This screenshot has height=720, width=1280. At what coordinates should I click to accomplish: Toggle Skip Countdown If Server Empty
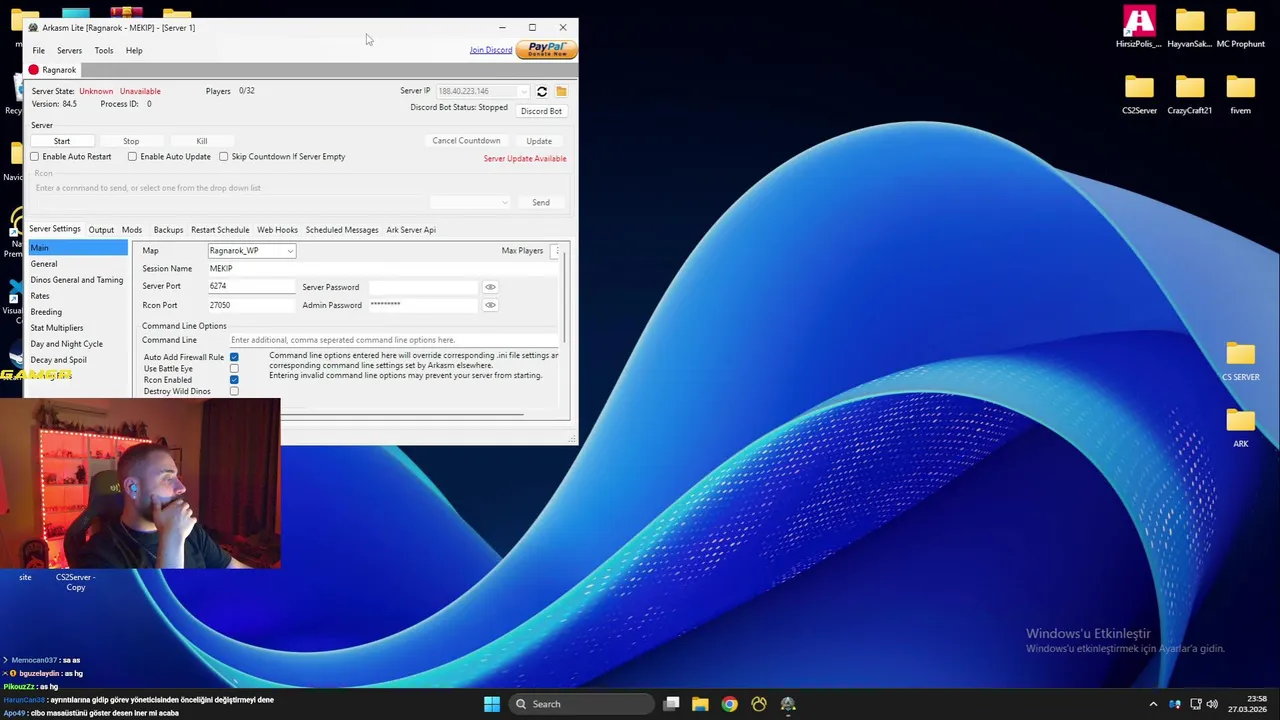click(x=224, y=157)
